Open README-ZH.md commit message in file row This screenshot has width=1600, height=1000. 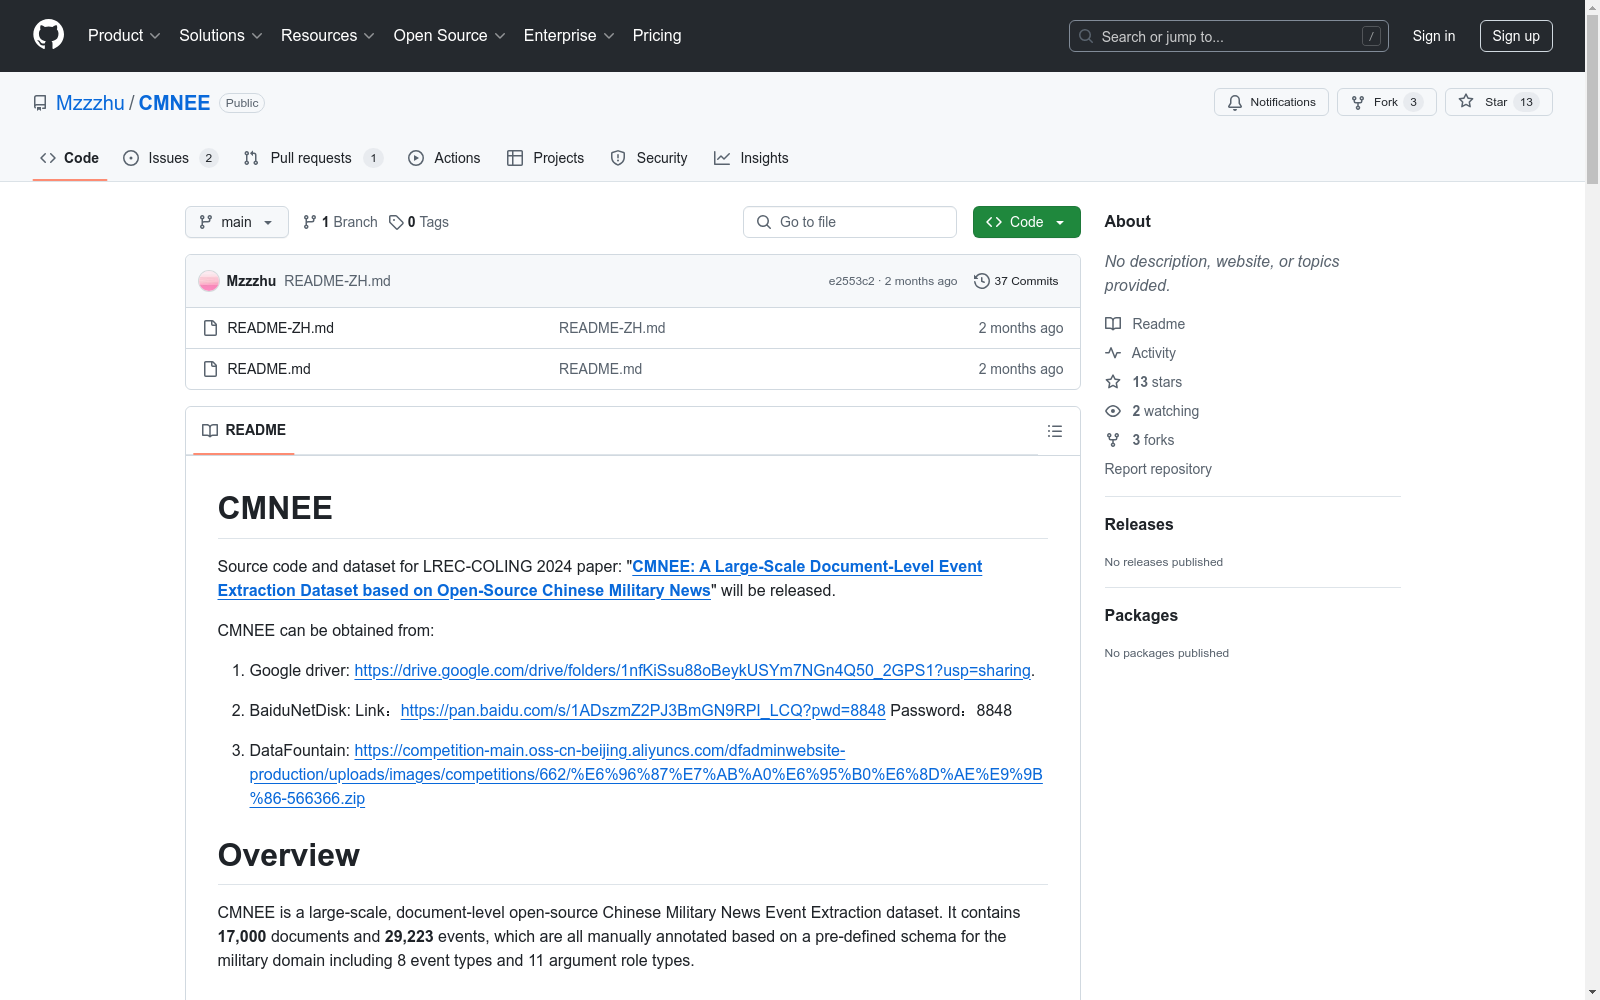[612, 328]
